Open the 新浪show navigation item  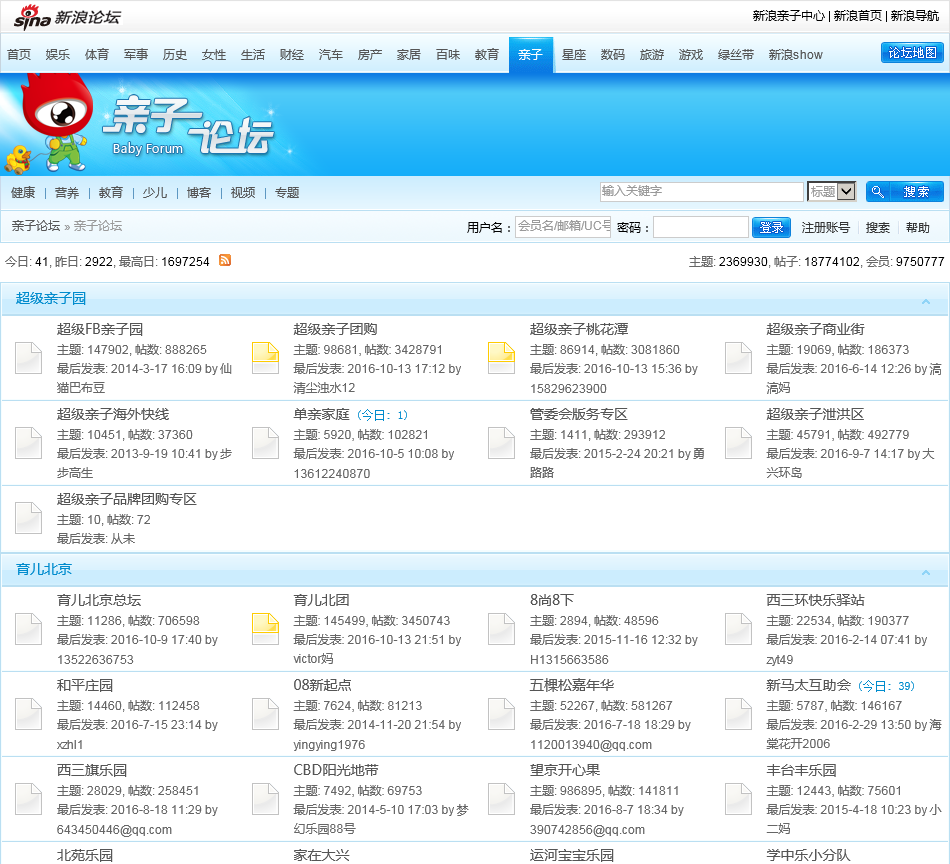[x=796, y=55]
